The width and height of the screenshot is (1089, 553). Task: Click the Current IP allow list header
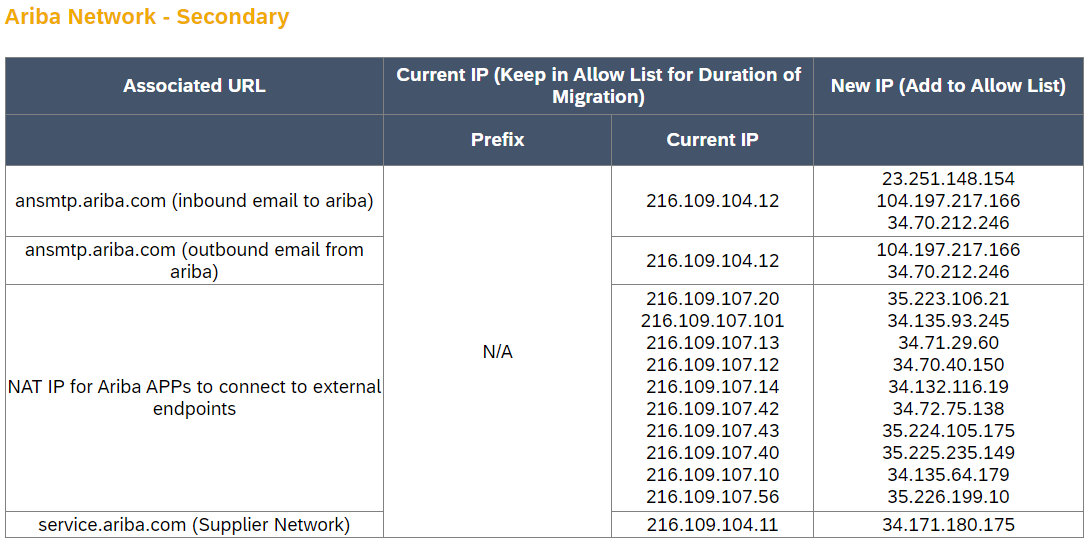(598, 86)
